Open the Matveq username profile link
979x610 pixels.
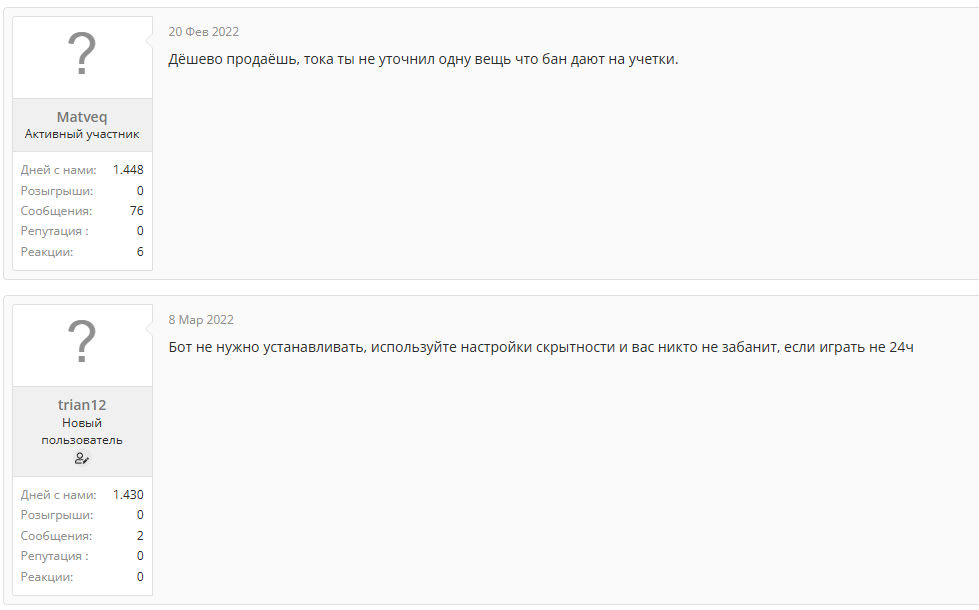[82, 117]
